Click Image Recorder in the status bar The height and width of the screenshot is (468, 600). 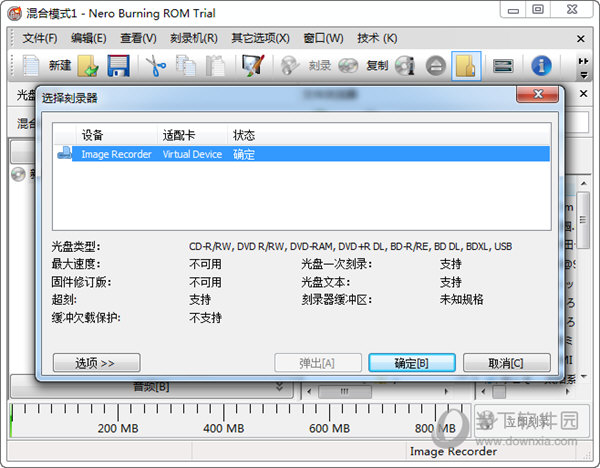[453, 452]
